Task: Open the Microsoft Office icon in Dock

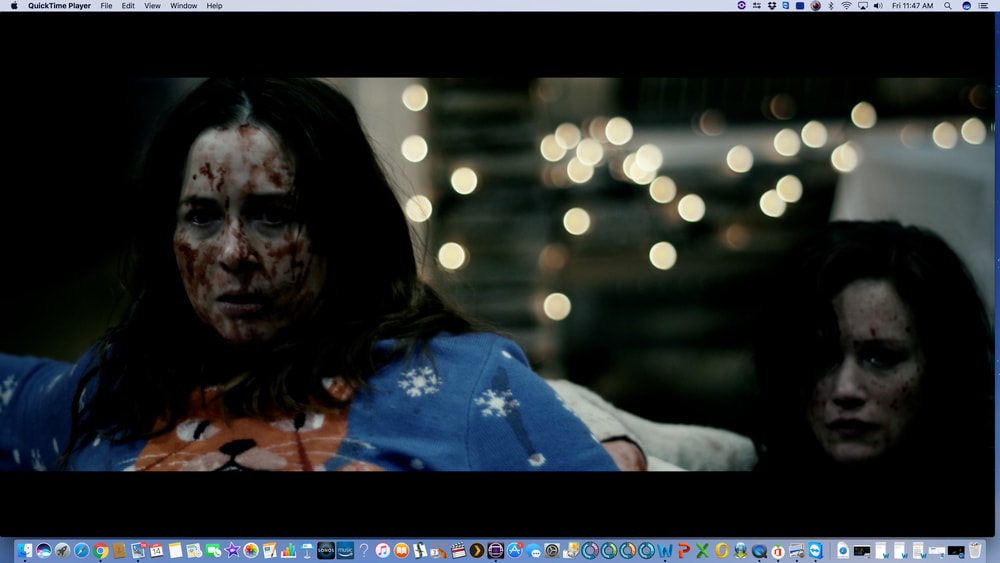Action: pyautogui.click(x=778, y=550)
